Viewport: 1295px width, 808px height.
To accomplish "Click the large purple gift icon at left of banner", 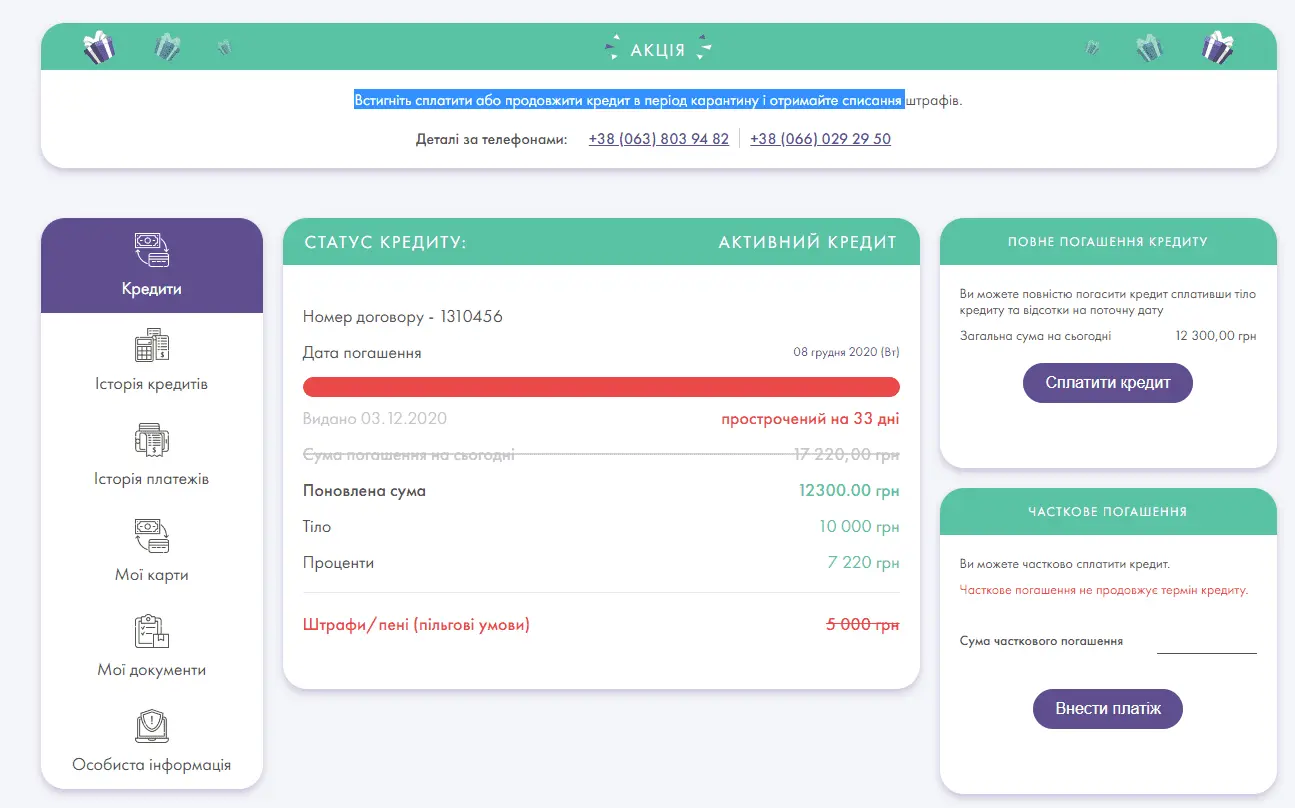I will [x=99, y=47].
